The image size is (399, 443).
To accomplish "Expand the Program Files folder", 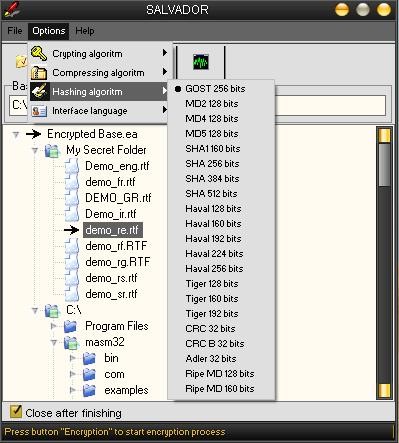I will [x=54, y=326].
